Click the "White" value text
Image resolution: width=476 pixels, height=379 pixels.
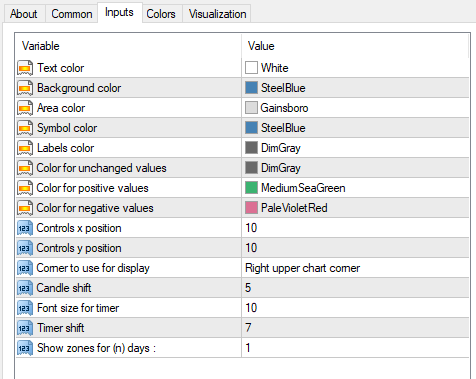[275, 68]
